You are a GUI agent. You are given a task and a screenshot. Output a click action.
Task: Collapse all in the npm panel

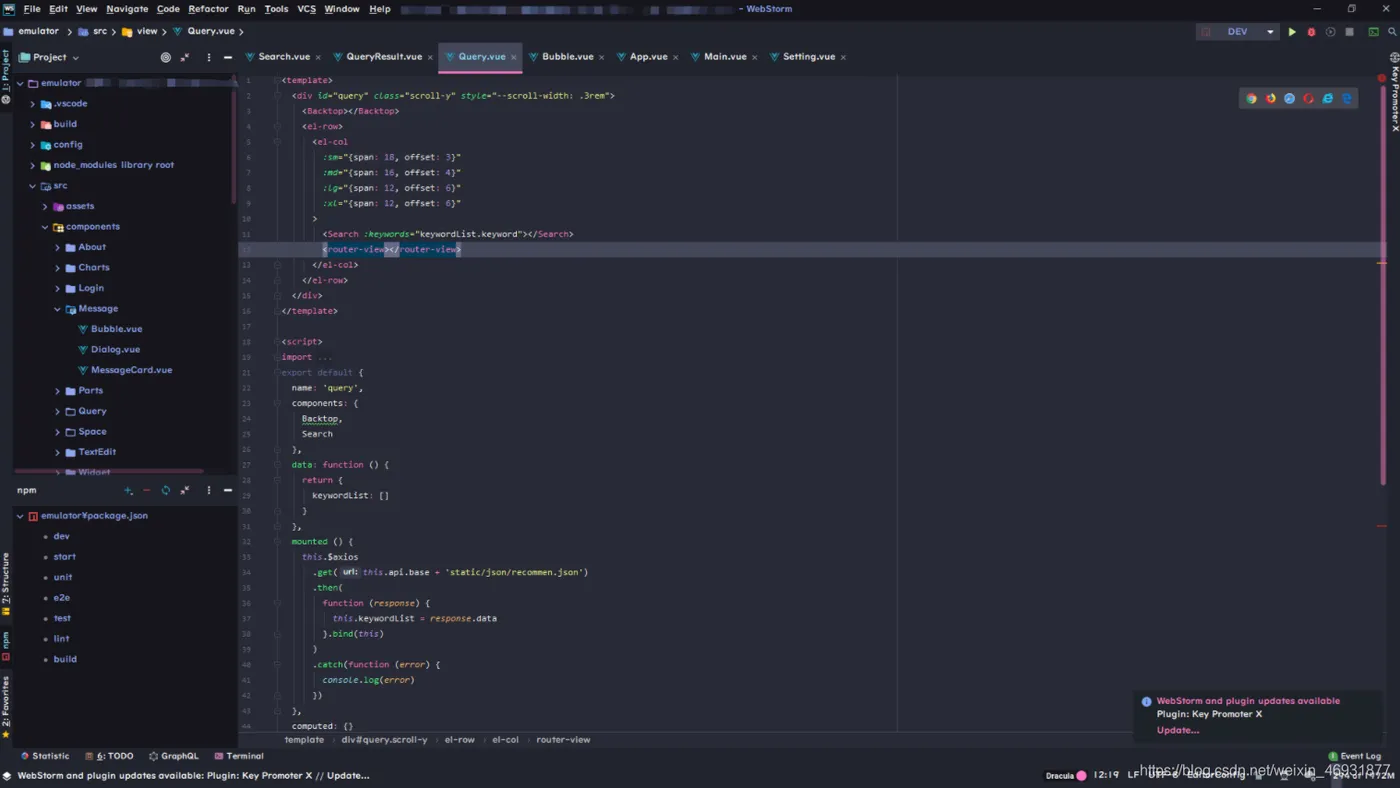point(185,490)
